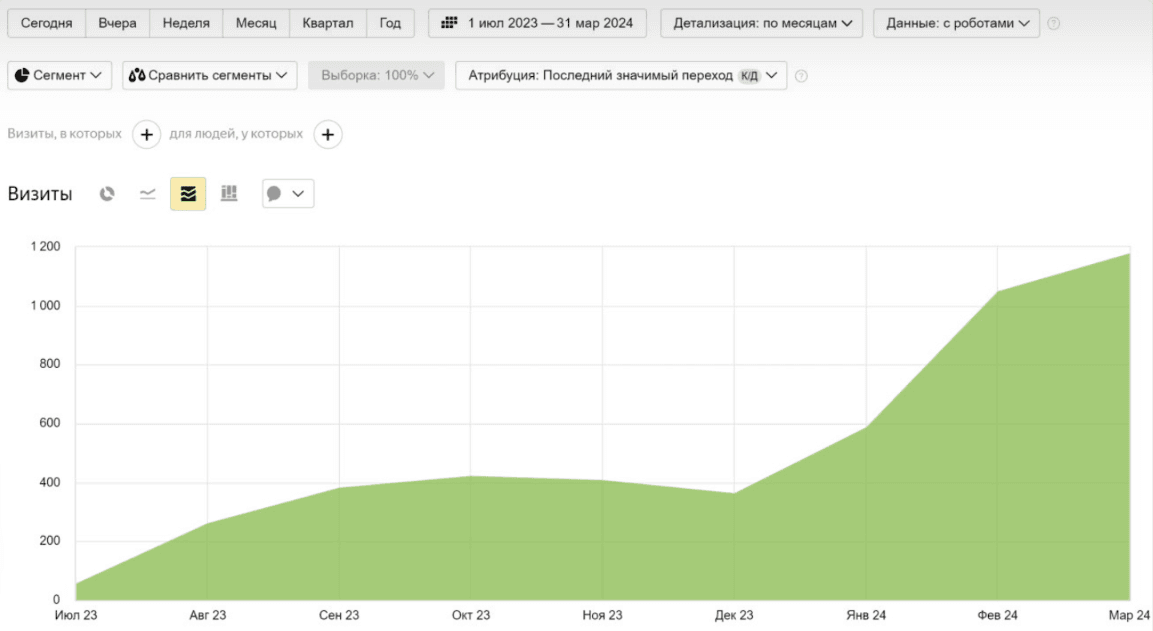This screenshot has height=631, width=1153.
Task: Click the Визиты, в которых label
Action: pos(65,134)
